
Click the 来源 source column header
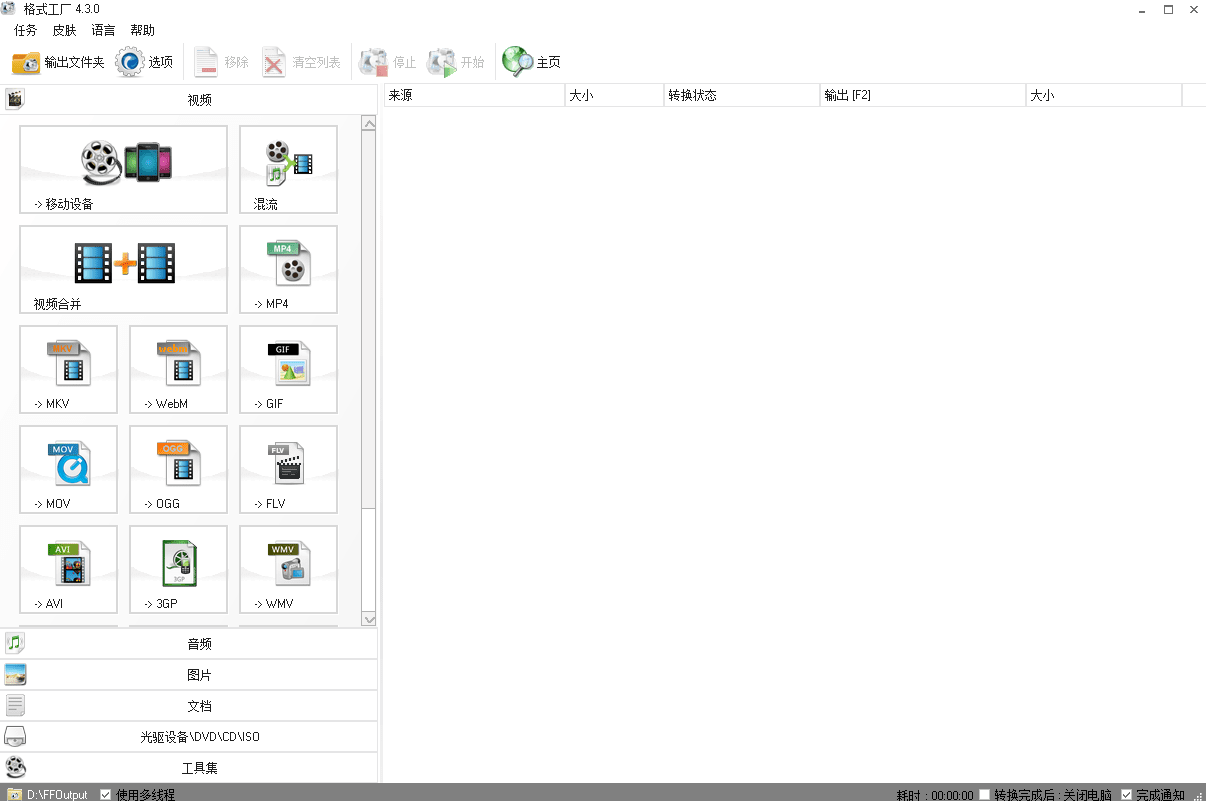pos(474,95)
